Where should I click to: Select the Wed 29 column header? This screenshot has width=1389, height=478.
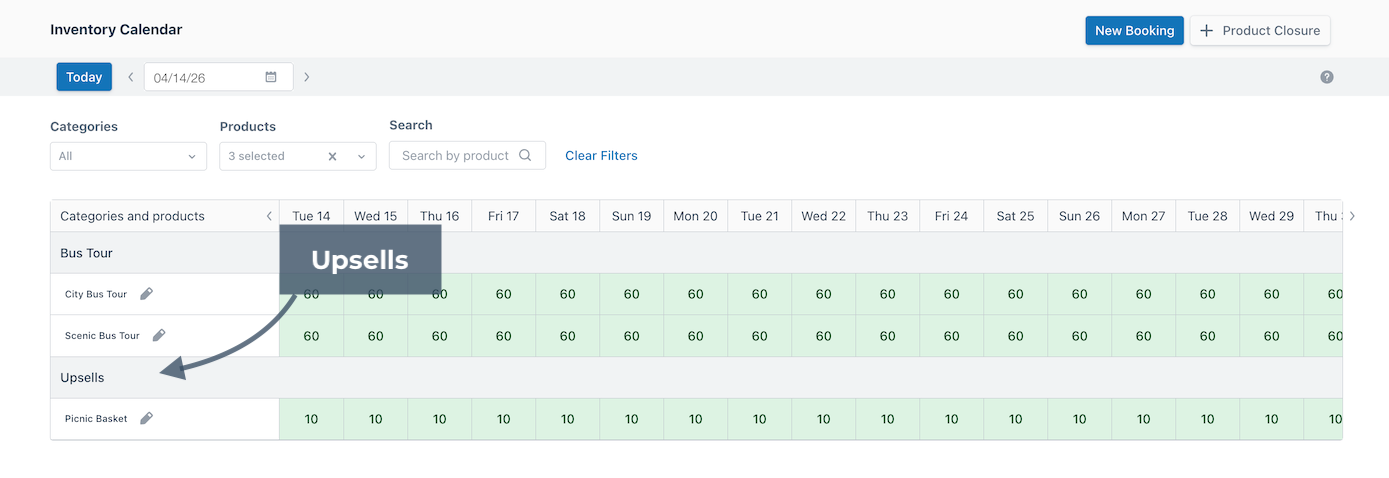point(1271,216)
